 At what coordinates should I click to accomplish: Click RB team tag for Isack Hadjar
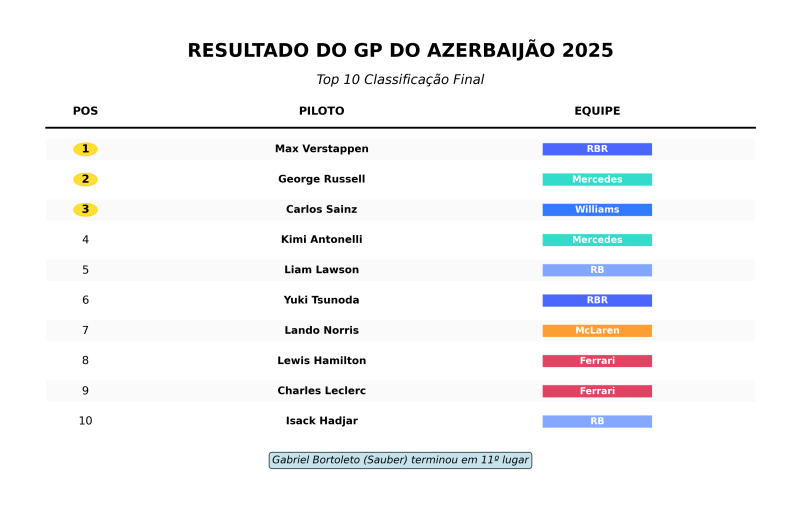click(x=597, y=421)
